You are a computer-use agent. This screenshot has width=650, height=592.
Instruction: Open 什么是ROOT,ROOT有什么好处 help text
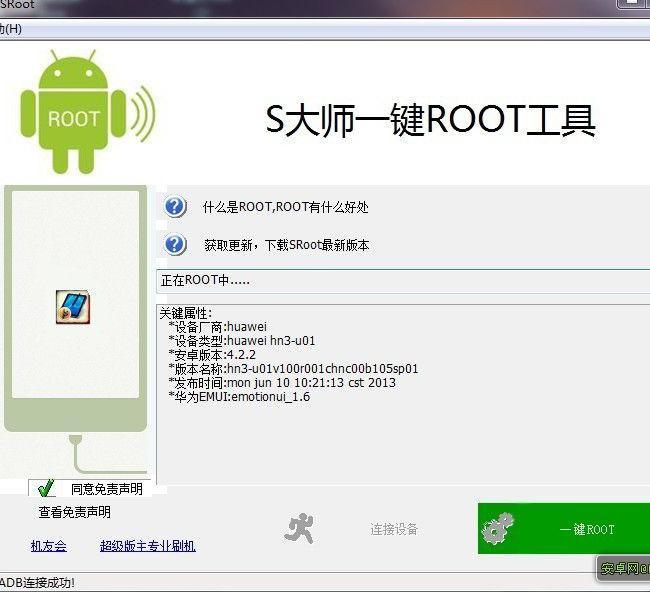[286, 207]
